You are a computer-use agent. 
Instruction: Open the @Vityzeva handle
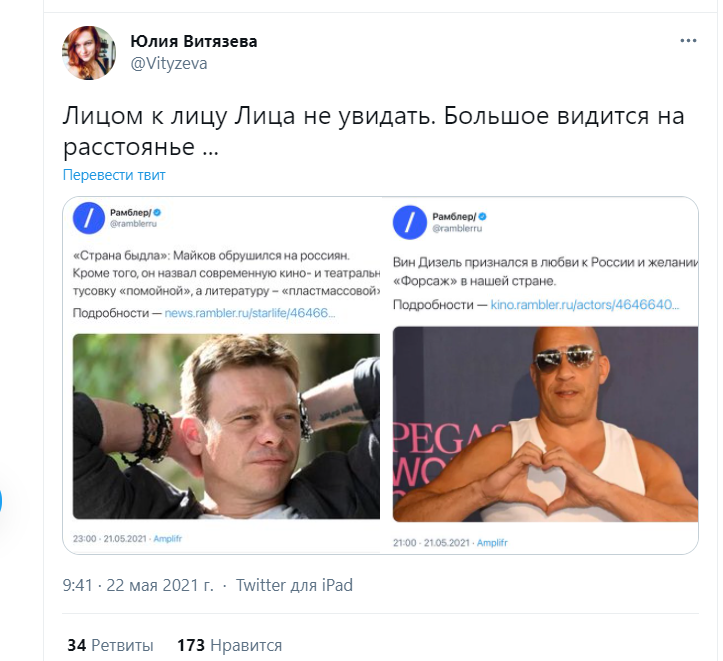coord(169,63)
